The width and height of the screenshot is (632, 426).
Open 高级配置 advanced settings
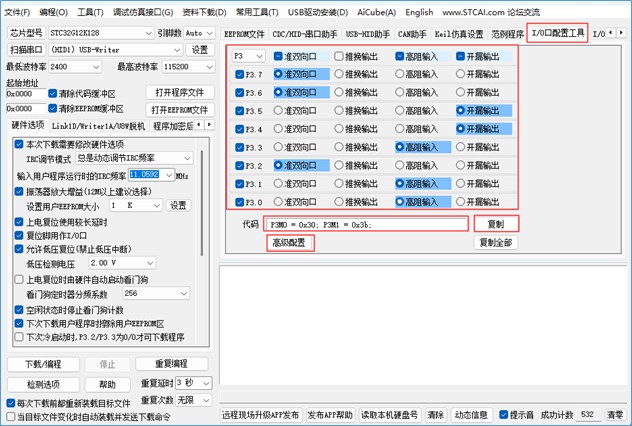click(x=289, y=242)
